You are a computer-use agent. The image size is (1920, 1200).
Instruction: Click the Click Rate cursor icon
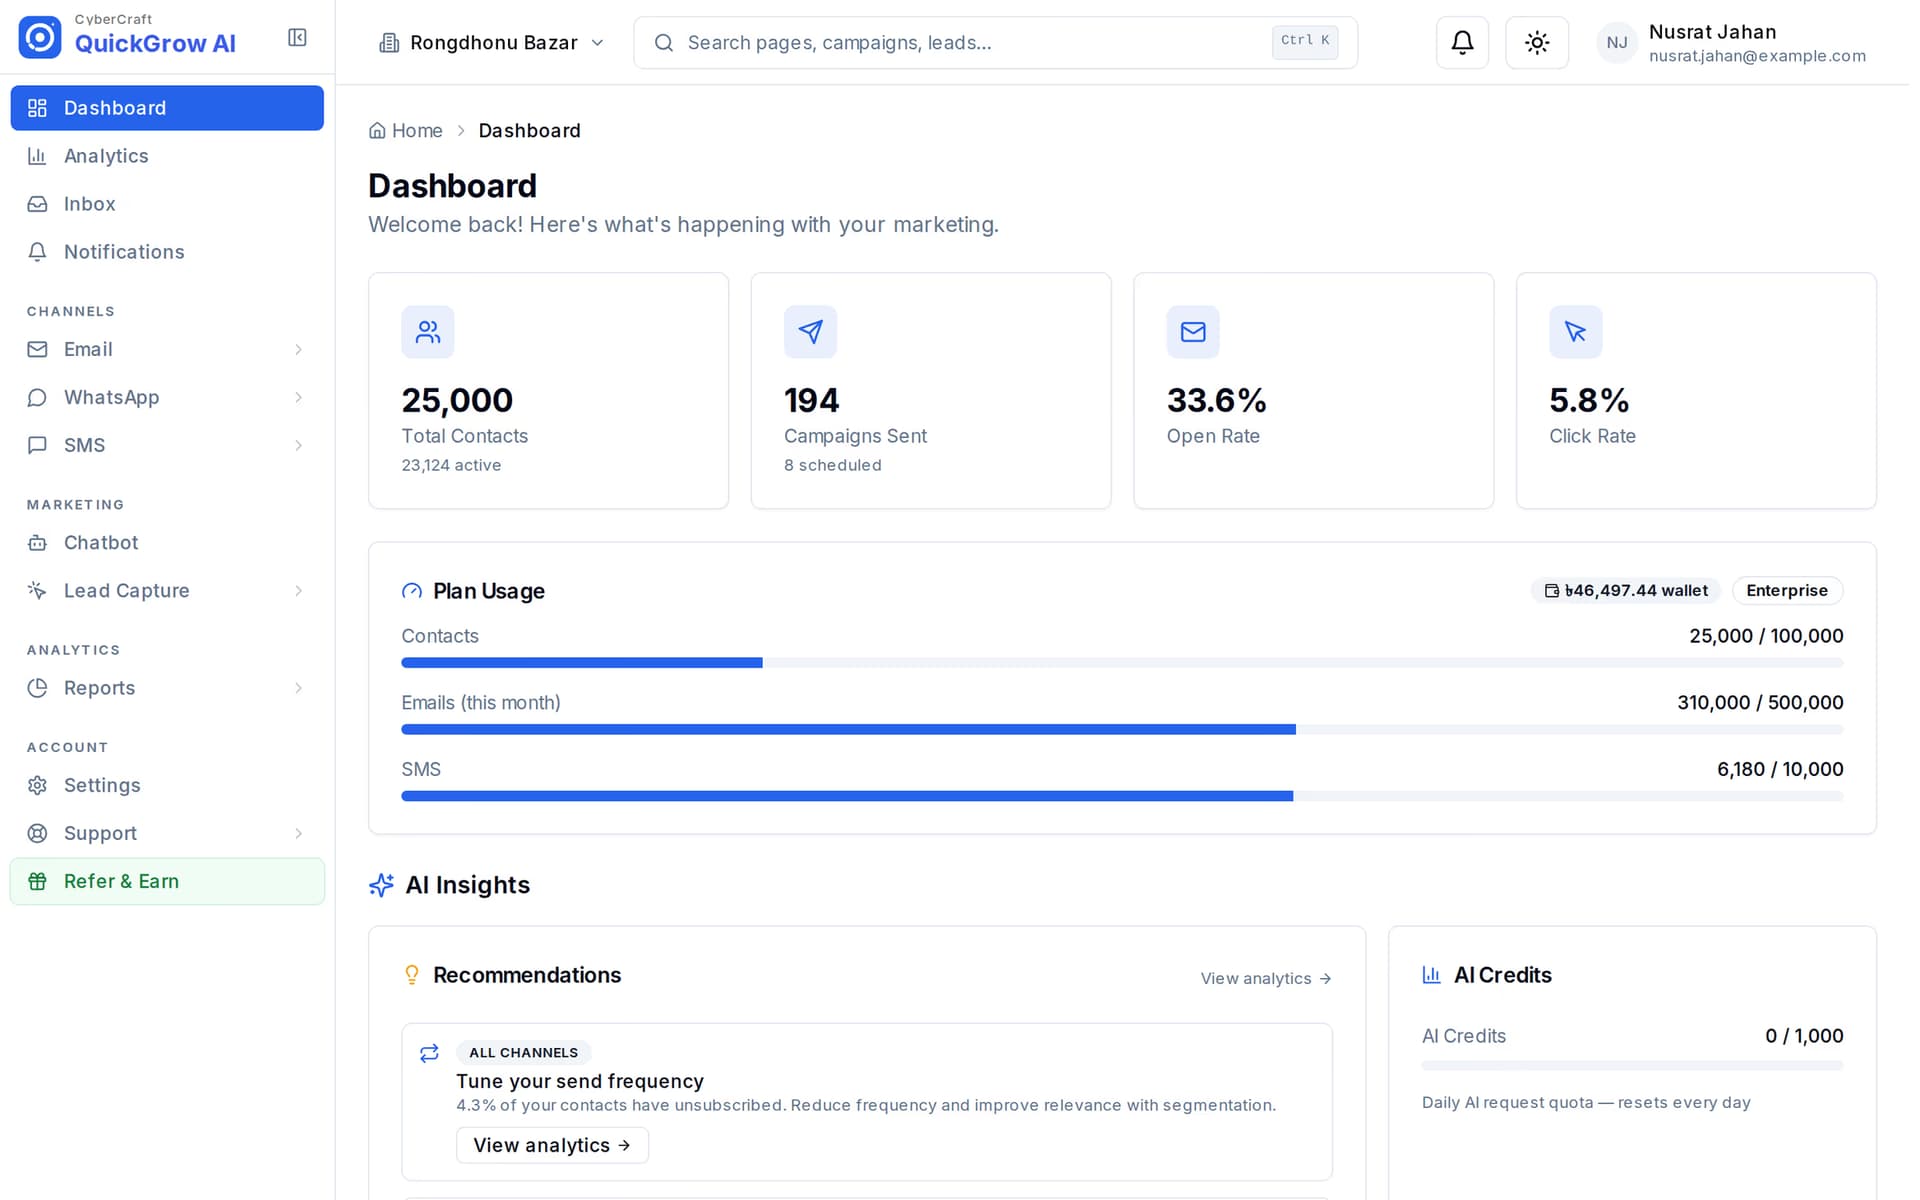coord(1576,332)
